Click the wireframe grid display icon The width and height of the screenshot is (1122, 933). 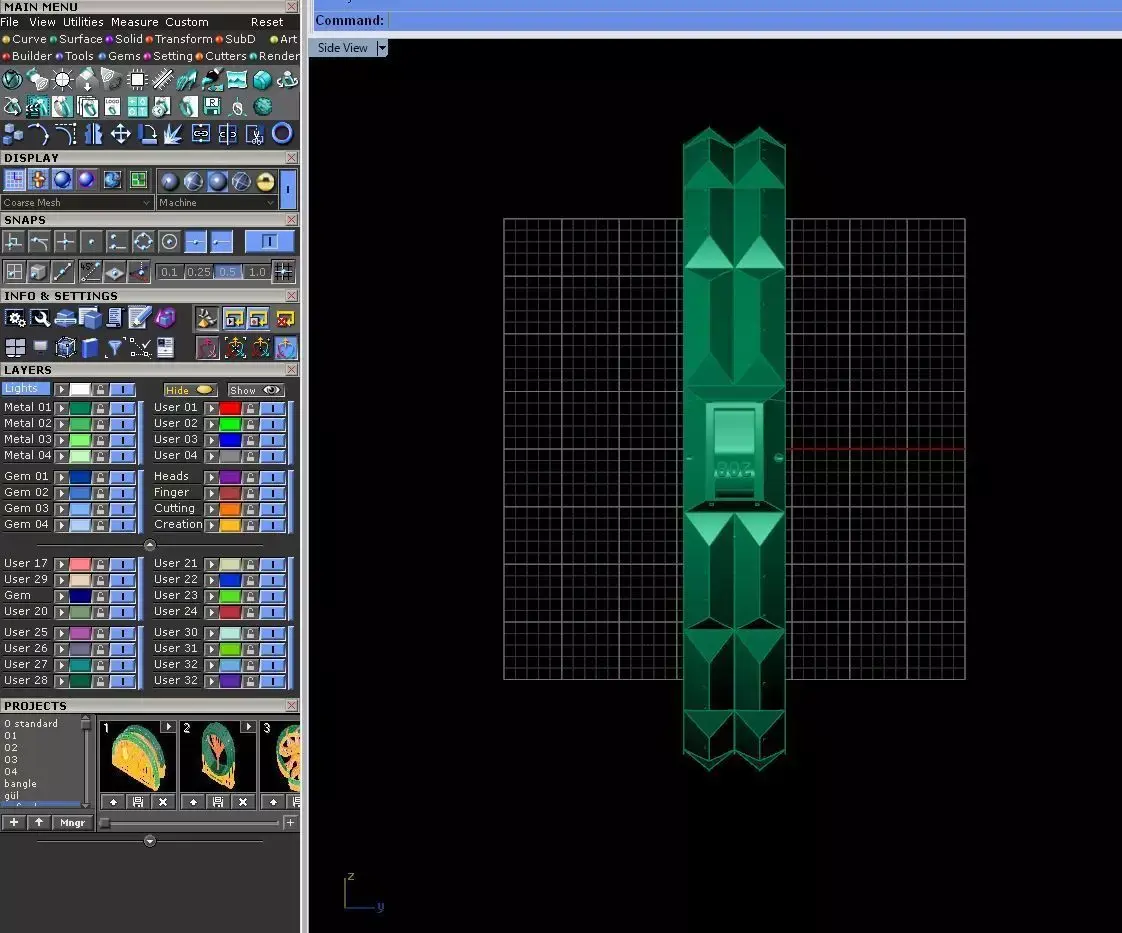[x=14, y=180]
